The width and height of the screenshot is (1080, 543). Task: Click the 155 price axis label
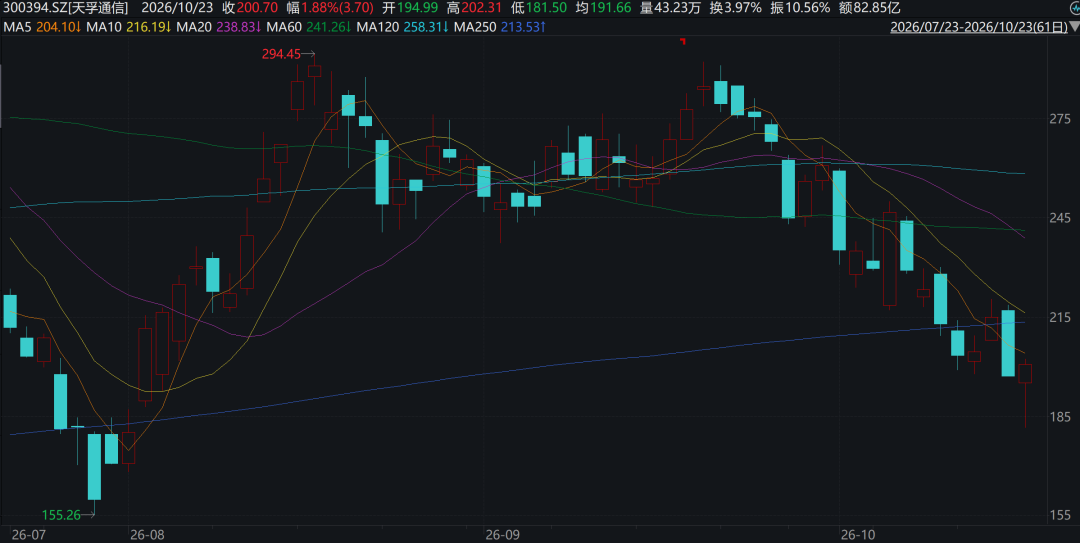click(1060, 515)
